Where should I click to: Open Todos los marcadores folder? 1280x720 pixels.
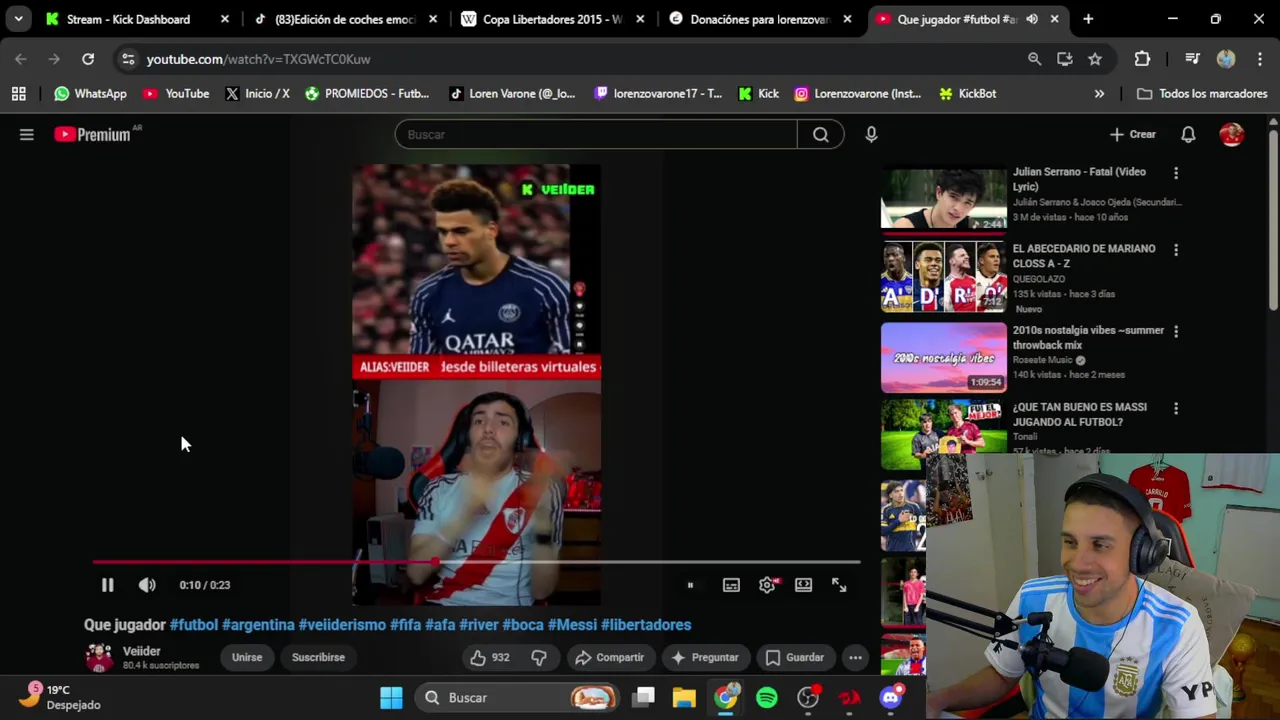(x=1202, y=94)
